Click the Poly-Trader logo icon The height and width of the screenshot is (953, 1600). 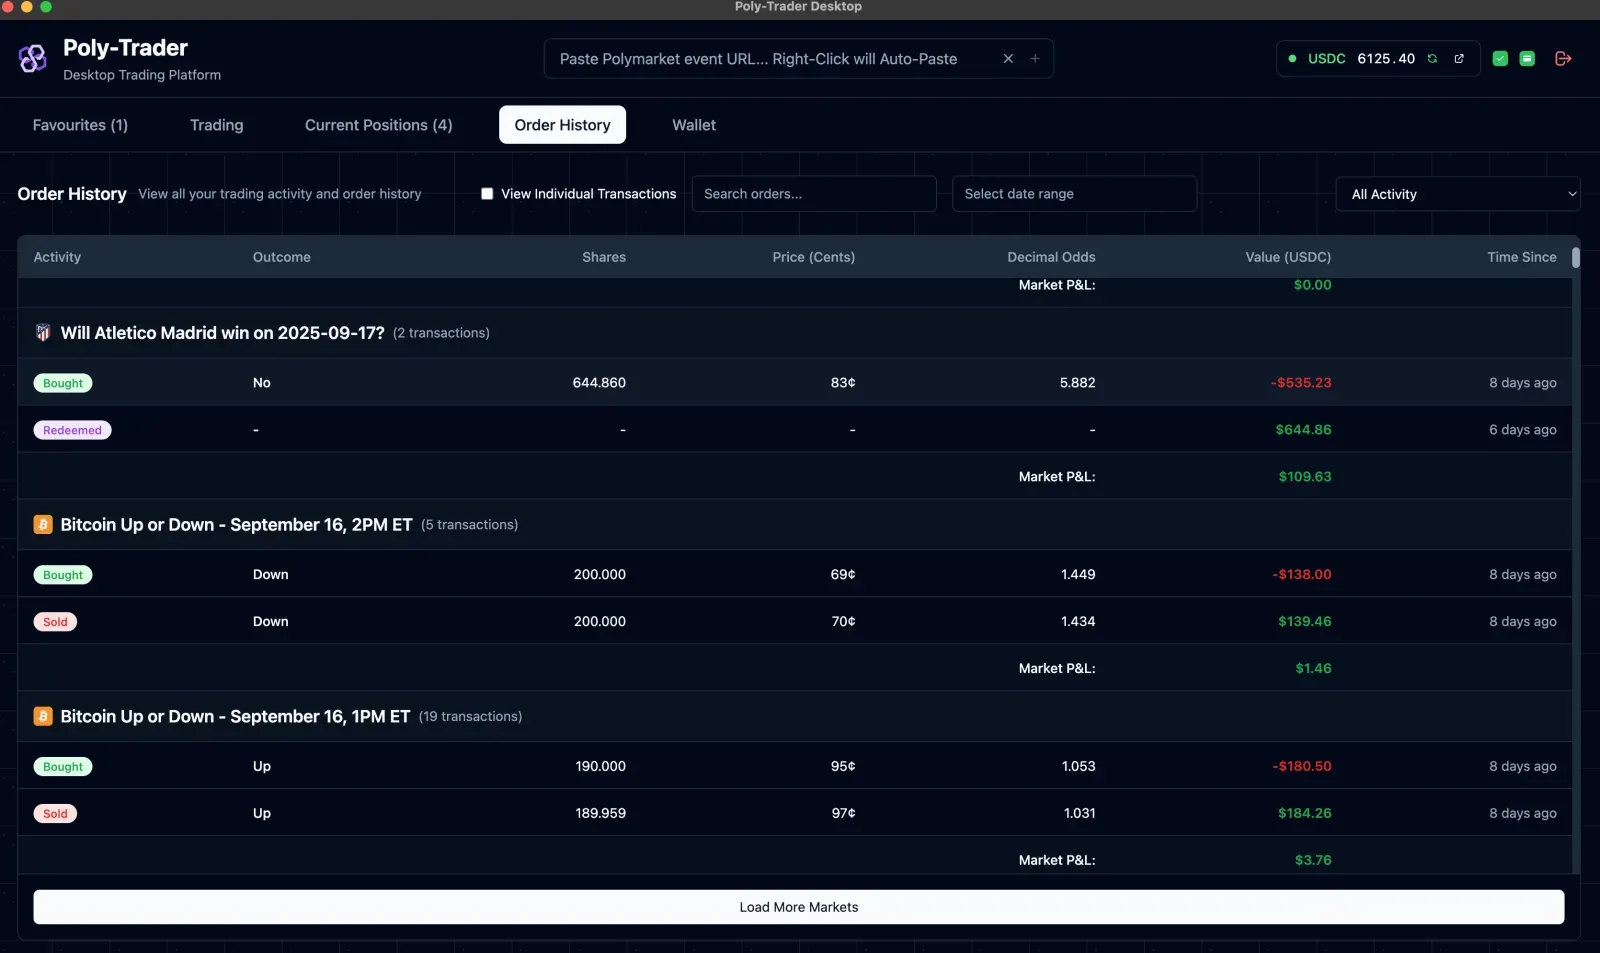pyautogui.click(x=32, y=58)
